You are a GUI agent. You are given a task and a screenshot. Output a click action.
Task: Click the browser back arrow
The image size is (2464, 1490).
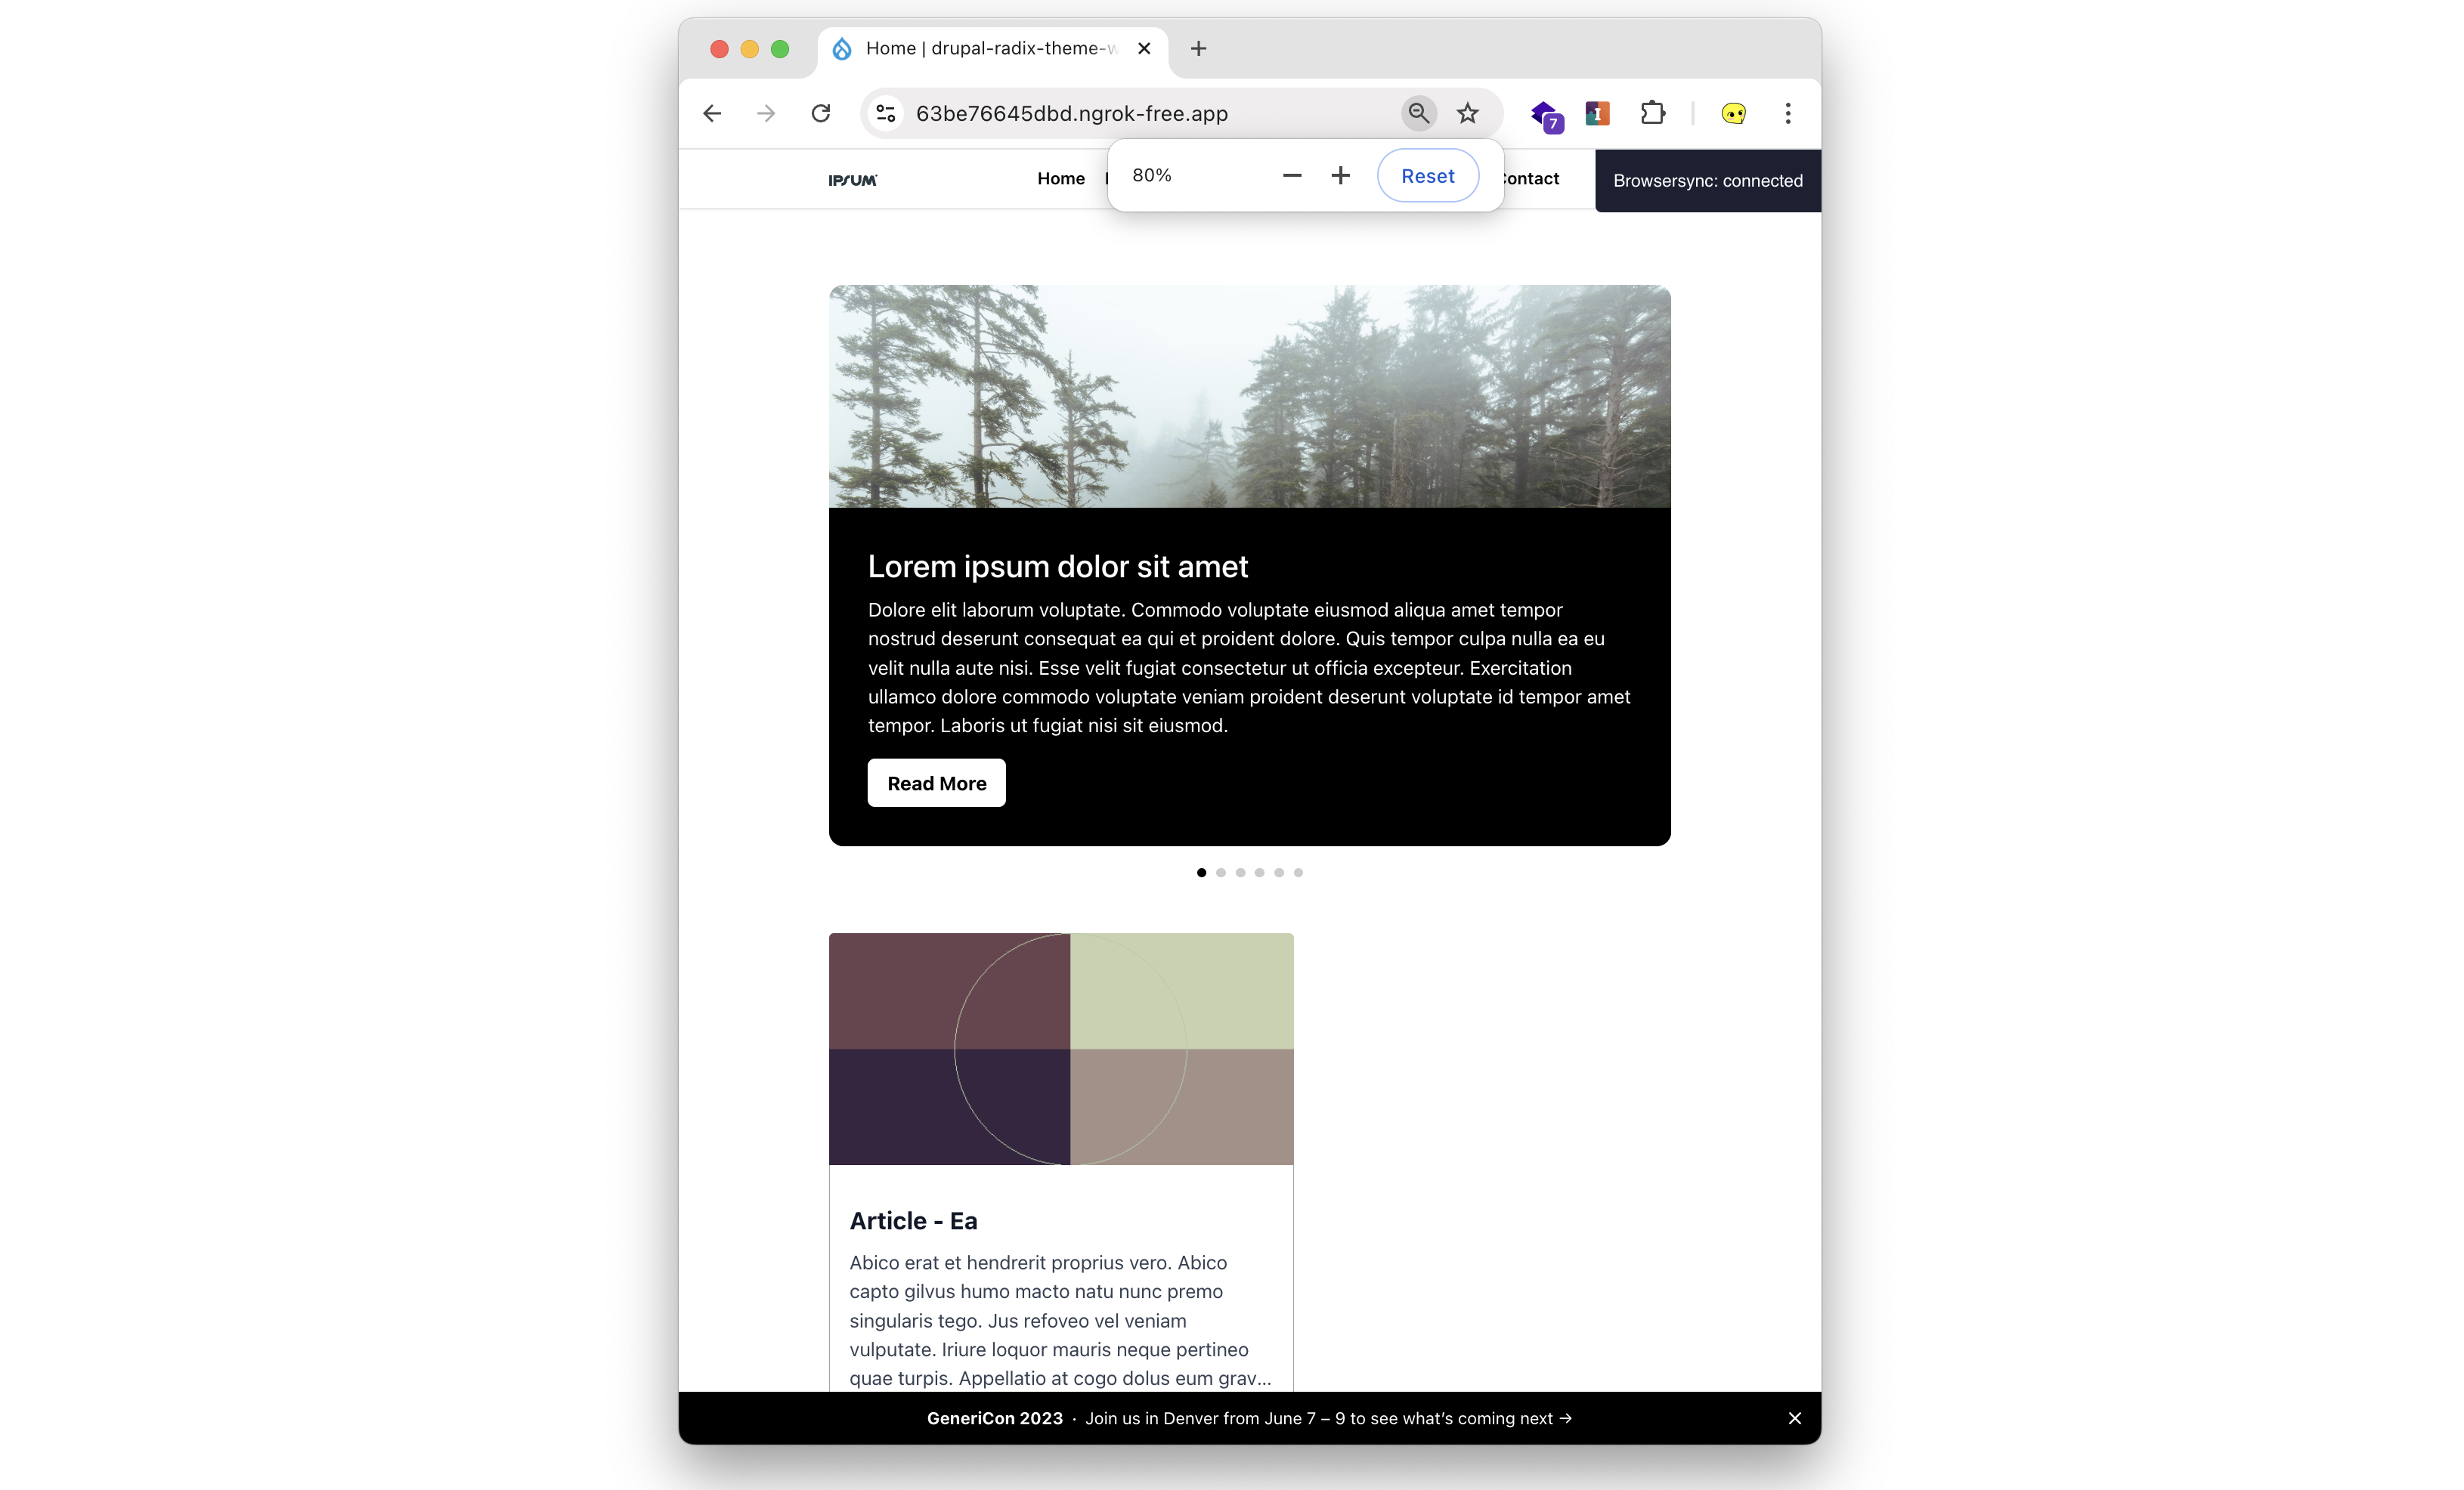pyautogui.click(x=712, y=114)
